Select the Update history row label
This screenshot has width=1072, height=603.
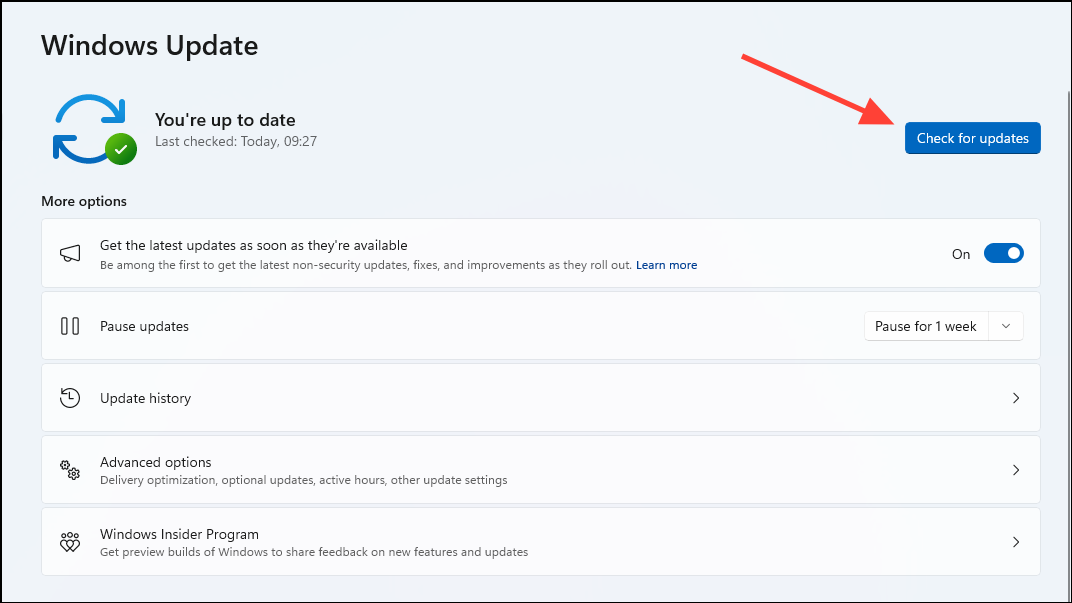click(146, 398)
